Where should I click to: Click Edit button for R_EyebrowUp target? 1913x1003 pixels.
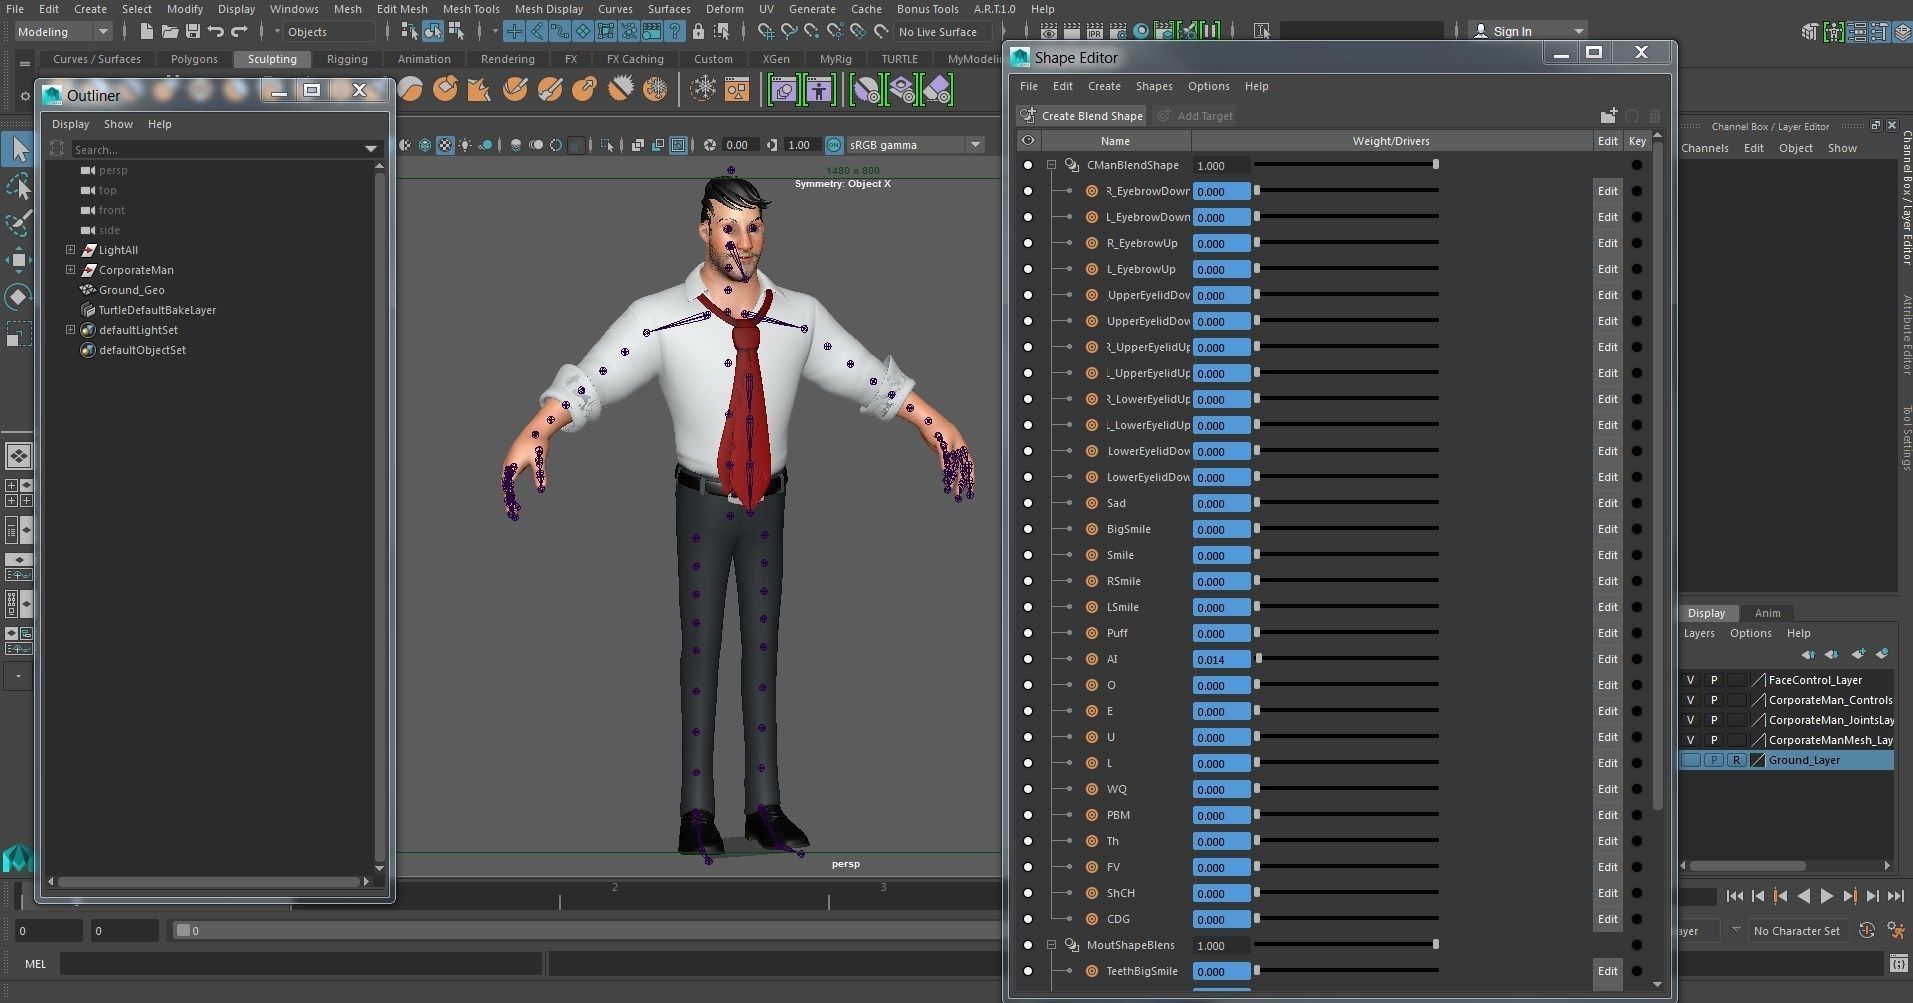(1607, 243)
